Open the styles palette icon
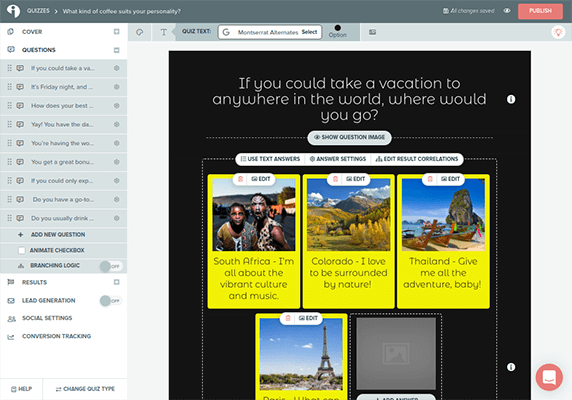The image size is (572, 400). tap(139, 32)
